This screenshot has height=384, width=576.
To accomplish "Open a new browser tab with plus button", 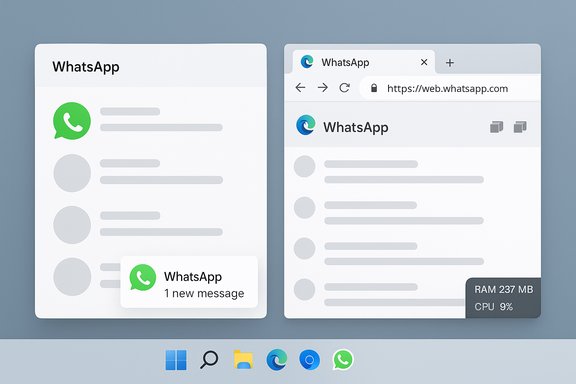I will (x=450, y=63).
